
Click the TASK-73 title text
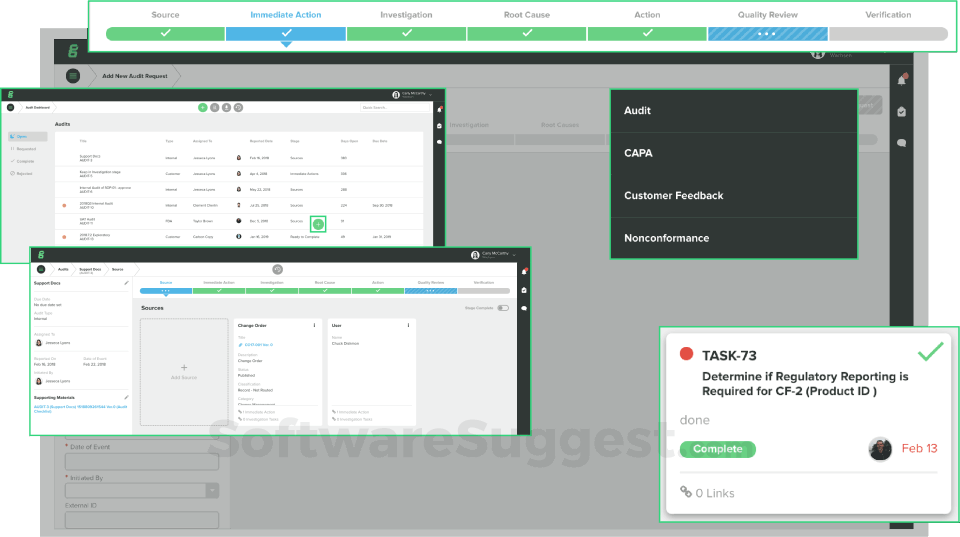[x=729, y=356]
